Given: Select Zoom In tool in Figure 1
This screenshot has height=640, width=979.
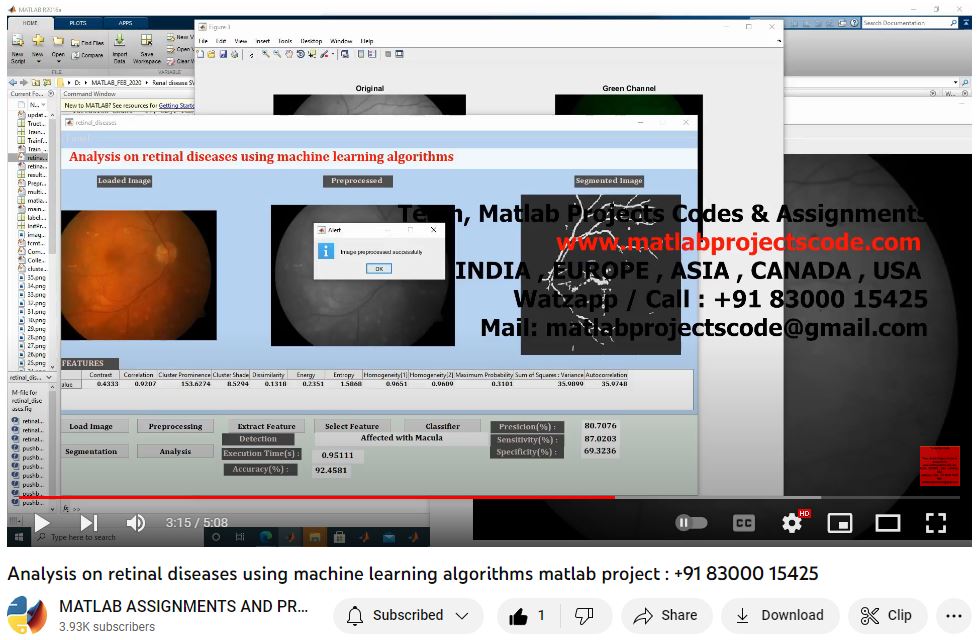Looking at the screenshot, I should tap(266, 54).
